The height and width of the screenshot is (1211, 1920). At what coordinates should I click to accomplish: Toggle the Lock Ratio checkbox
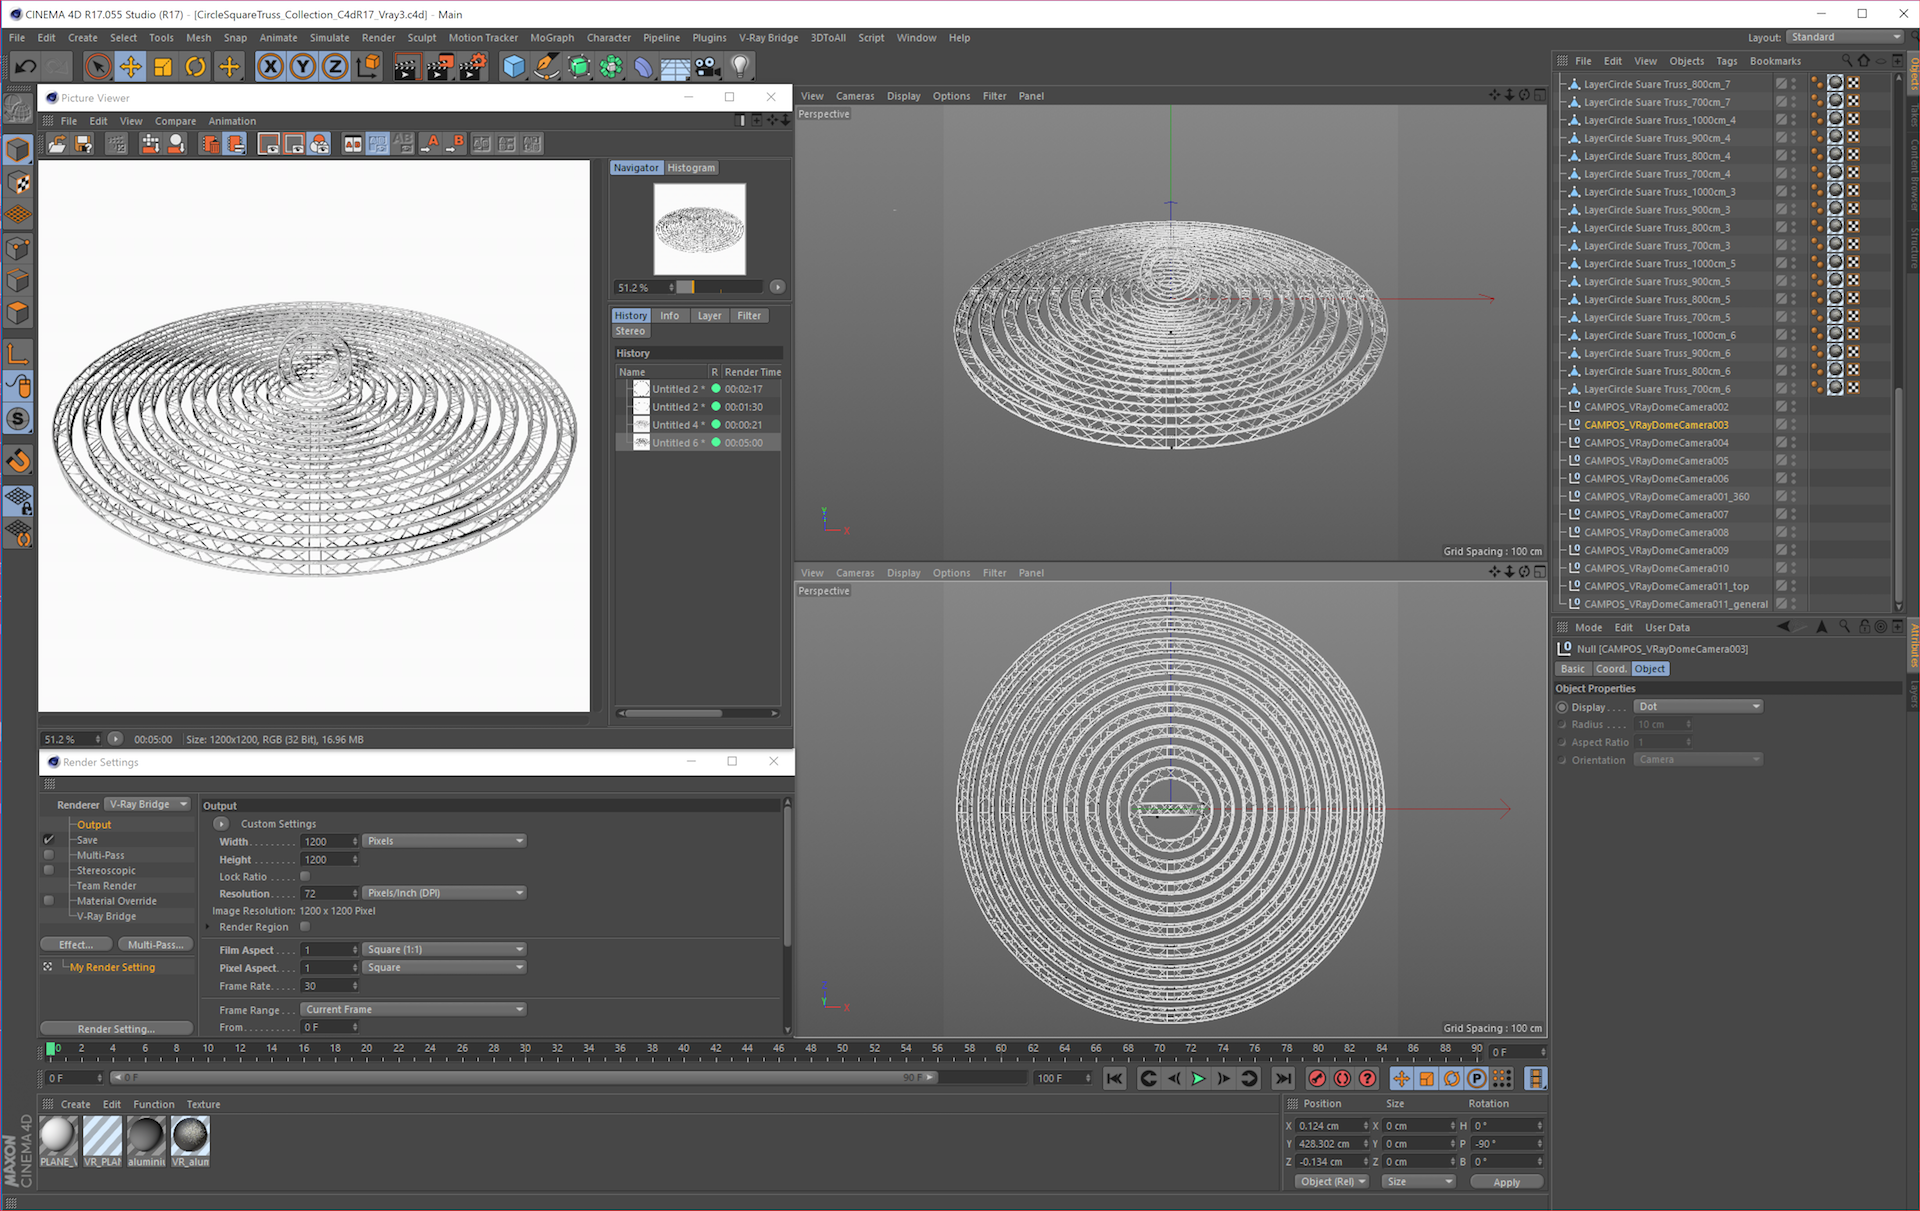tap(305, 876)
